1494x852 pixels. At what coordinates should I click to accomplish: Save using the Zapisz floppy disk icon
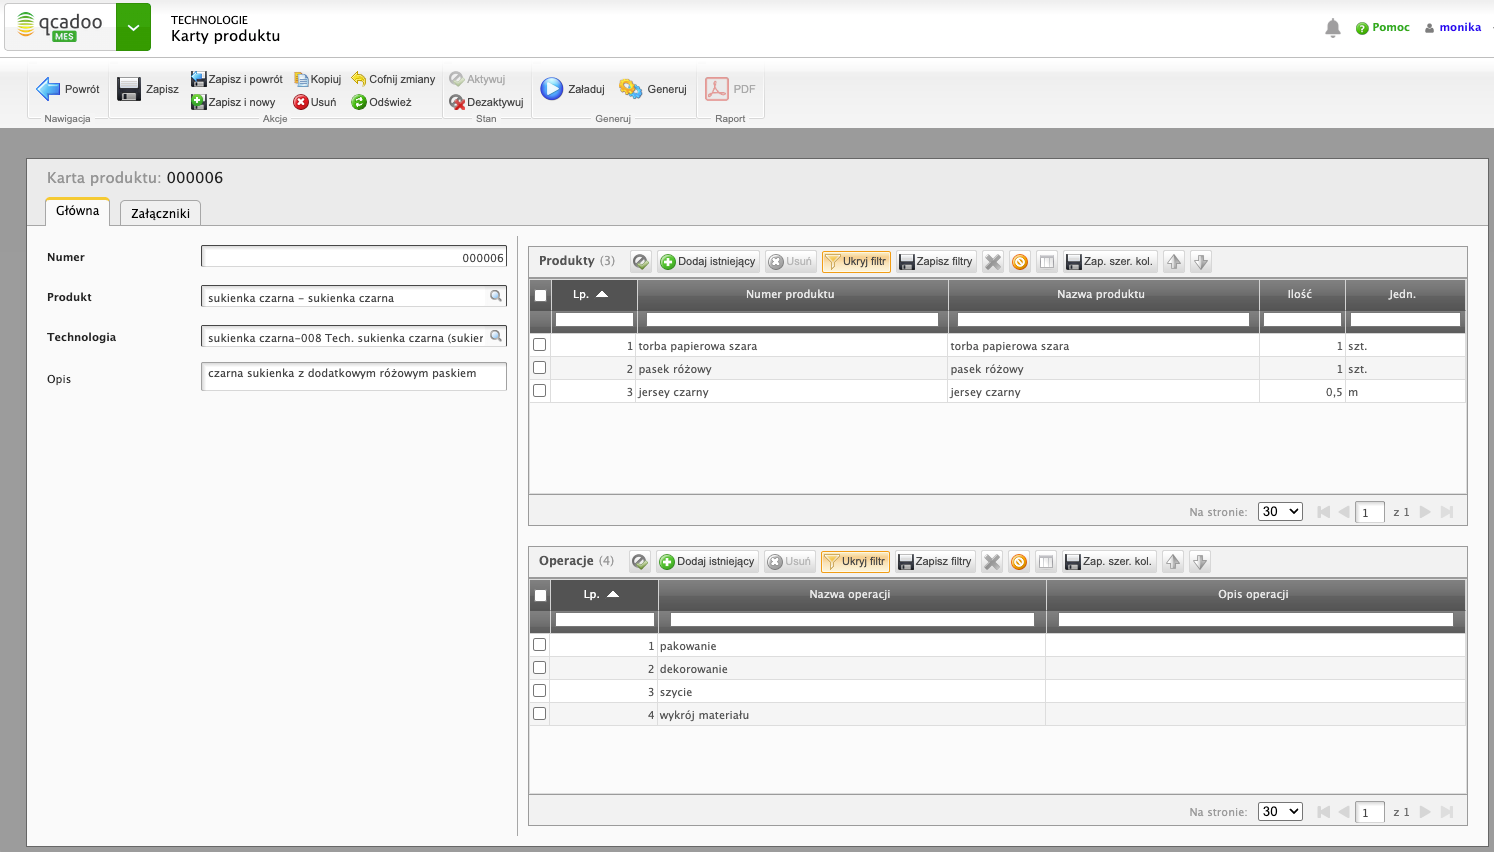[x=129, y=89]
